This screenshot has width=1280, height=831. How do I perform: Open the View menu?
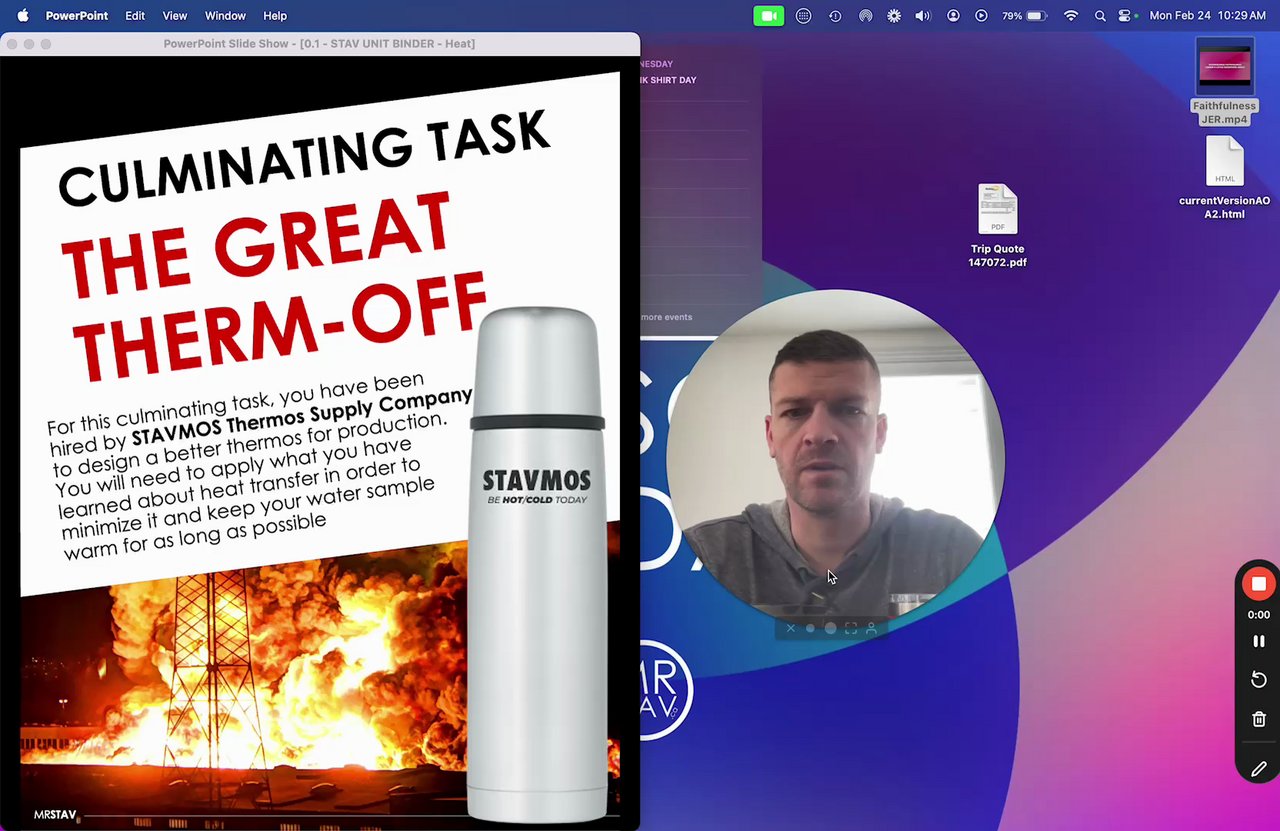[x=175, y=16]
